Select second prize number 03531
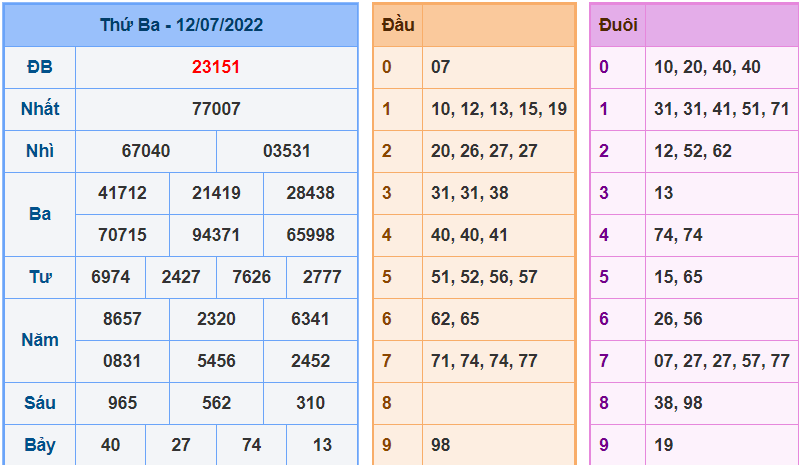Viewport: 799px width, 465px height. 286,151
